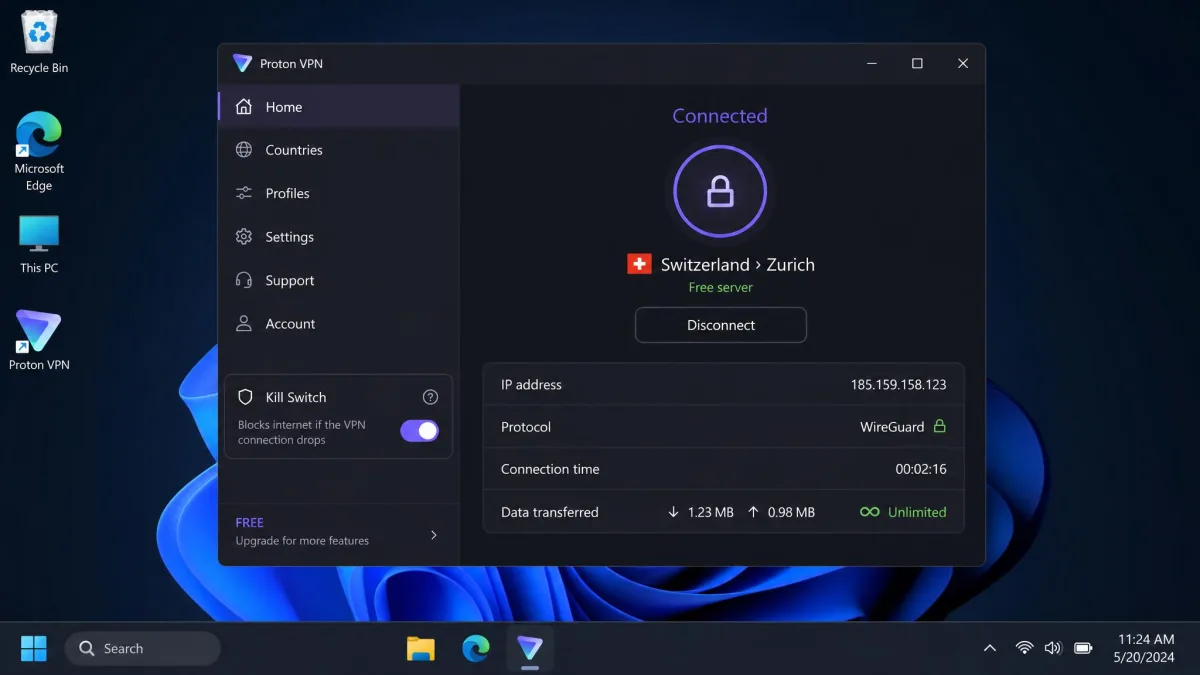The height and width of the screenshot is (675, 1200).
Task: Select Proton VPN desktop shortcut
Action: 39,341
